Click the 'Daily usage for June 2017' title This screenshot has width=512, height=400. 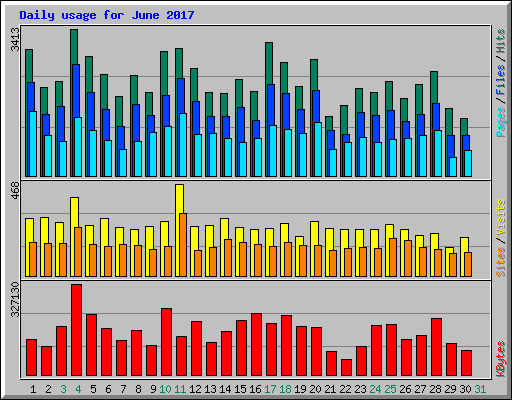pyautogui.click(x=107, y=15)
